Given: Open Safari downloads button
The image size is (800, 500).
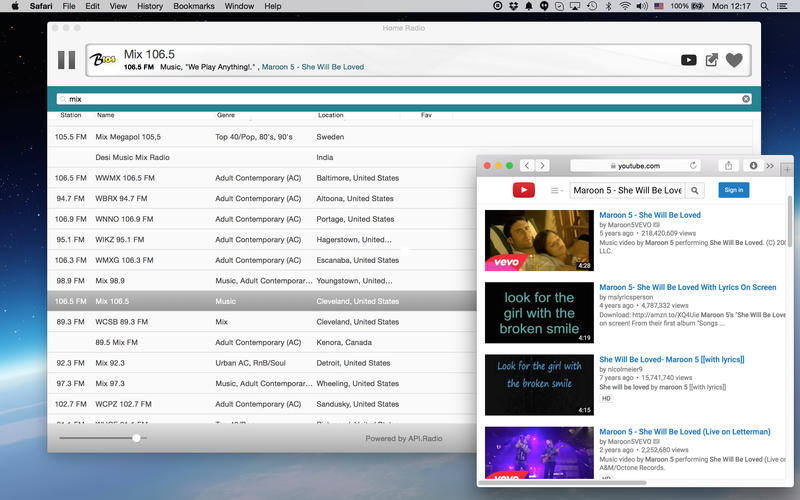Looking at the screenshot, I should point(754,166).
